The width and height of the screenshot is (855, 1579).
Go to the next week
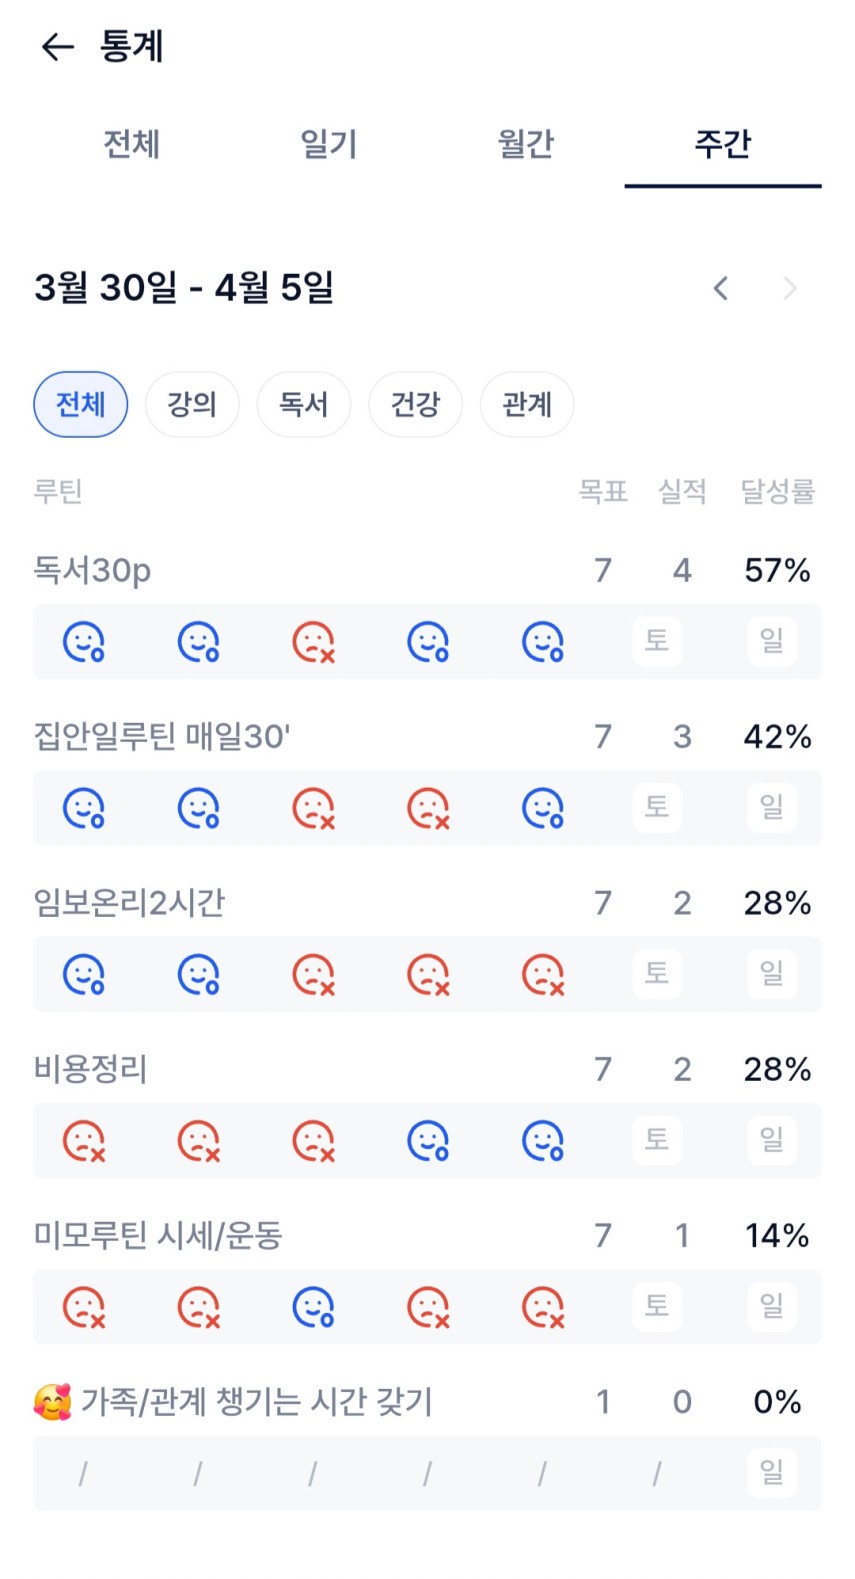tap(790, 289)
